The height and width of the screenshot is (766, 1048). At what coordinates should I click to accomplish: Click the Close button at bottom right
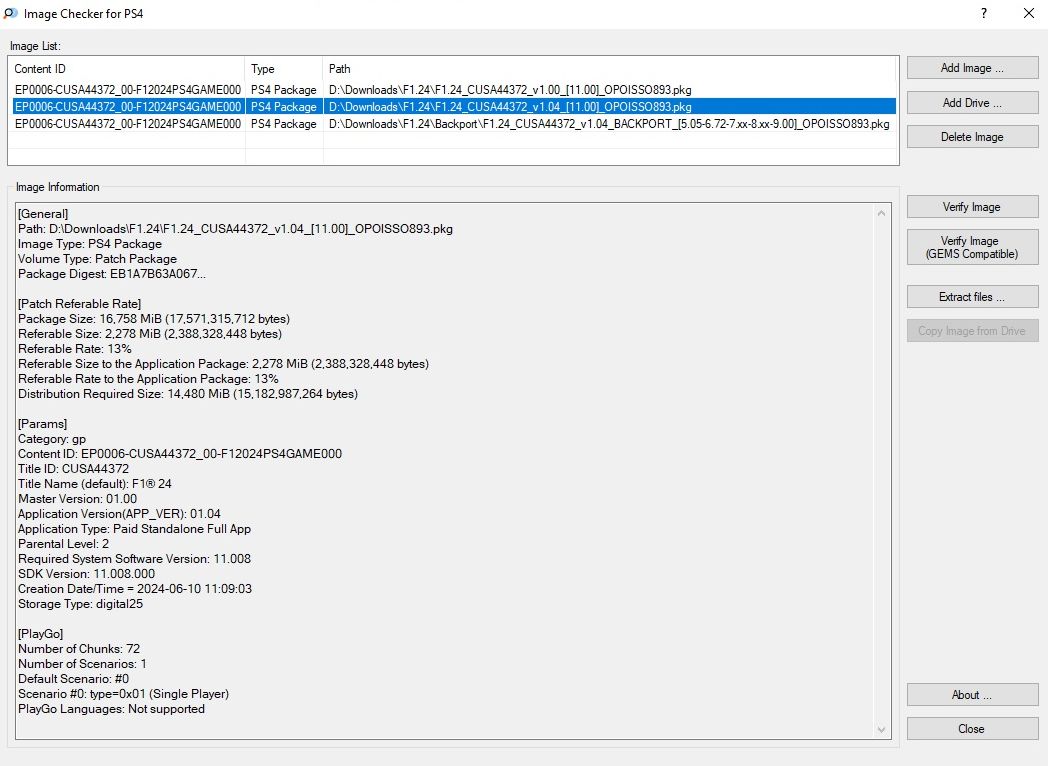tap(972, 729)
